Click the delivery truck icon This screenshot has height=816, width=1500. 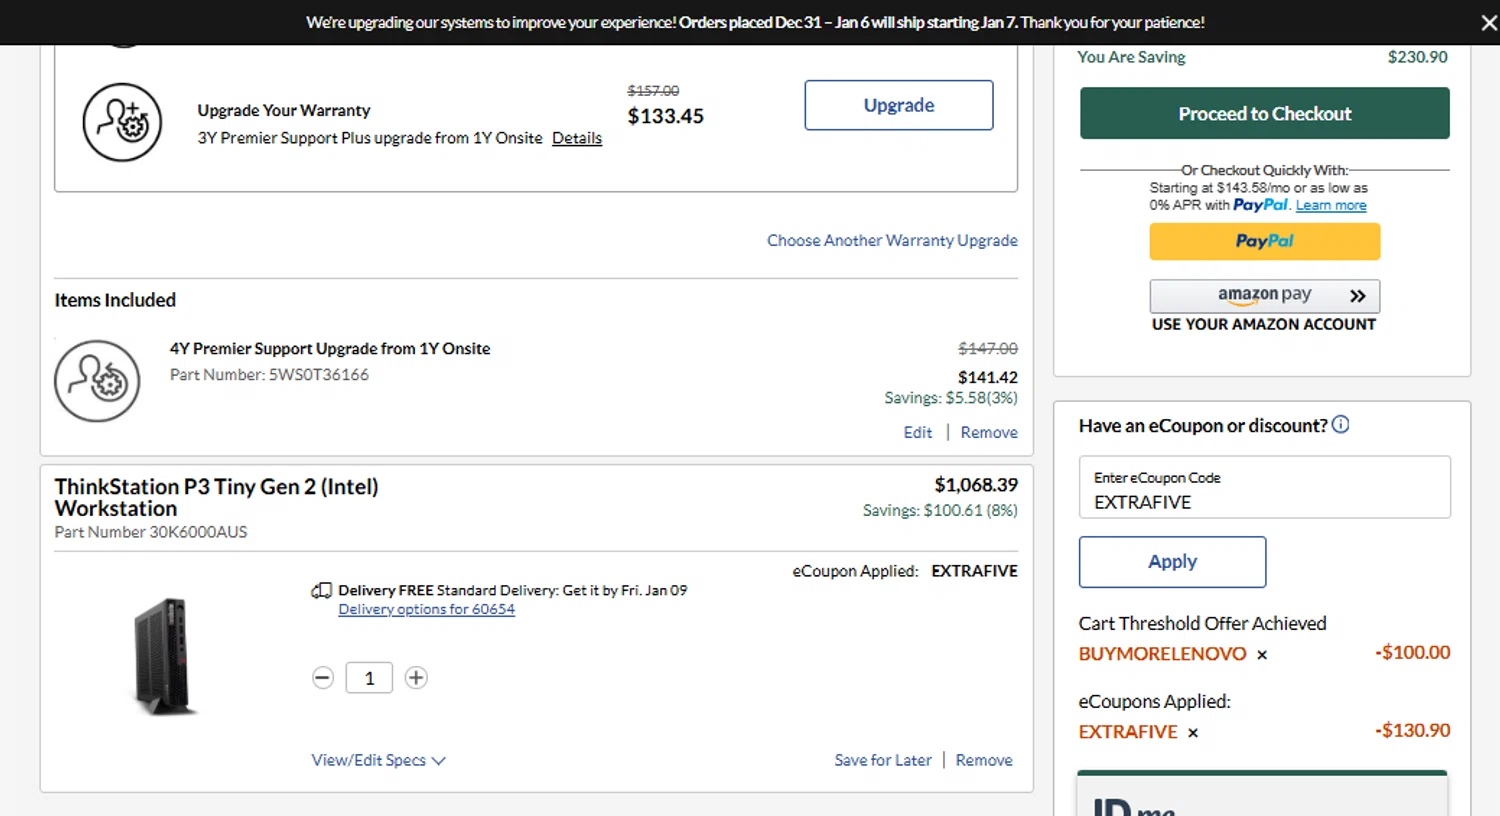(321, 591)
